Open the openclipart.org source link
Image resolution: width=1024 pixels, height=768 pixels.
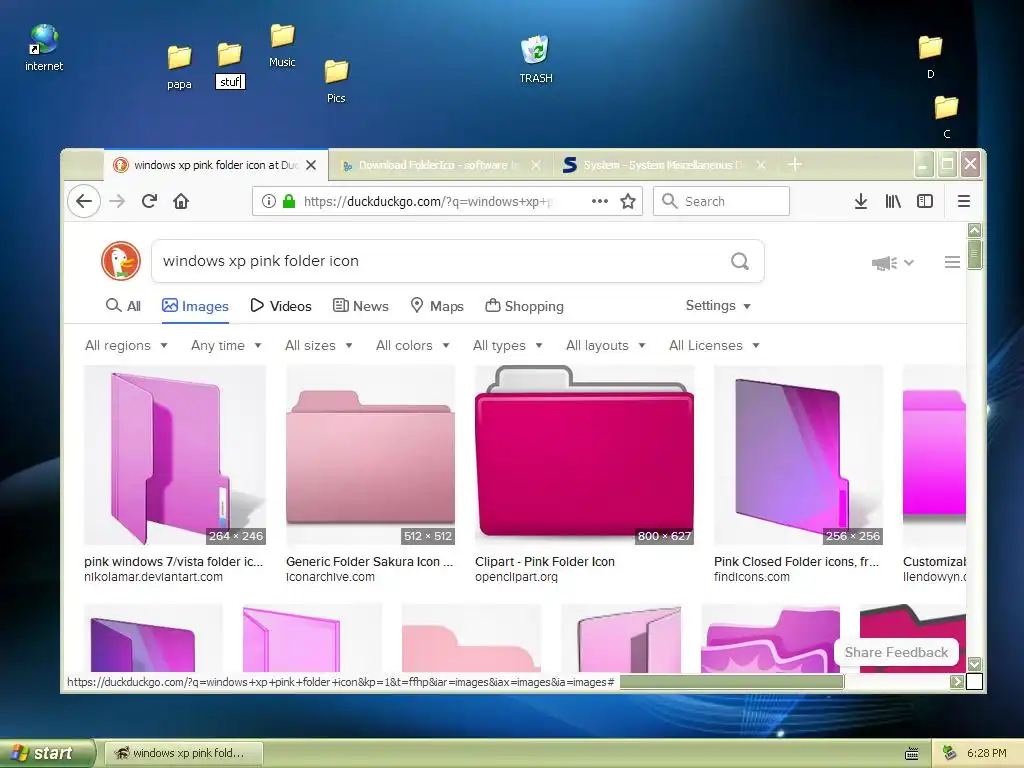517,577
